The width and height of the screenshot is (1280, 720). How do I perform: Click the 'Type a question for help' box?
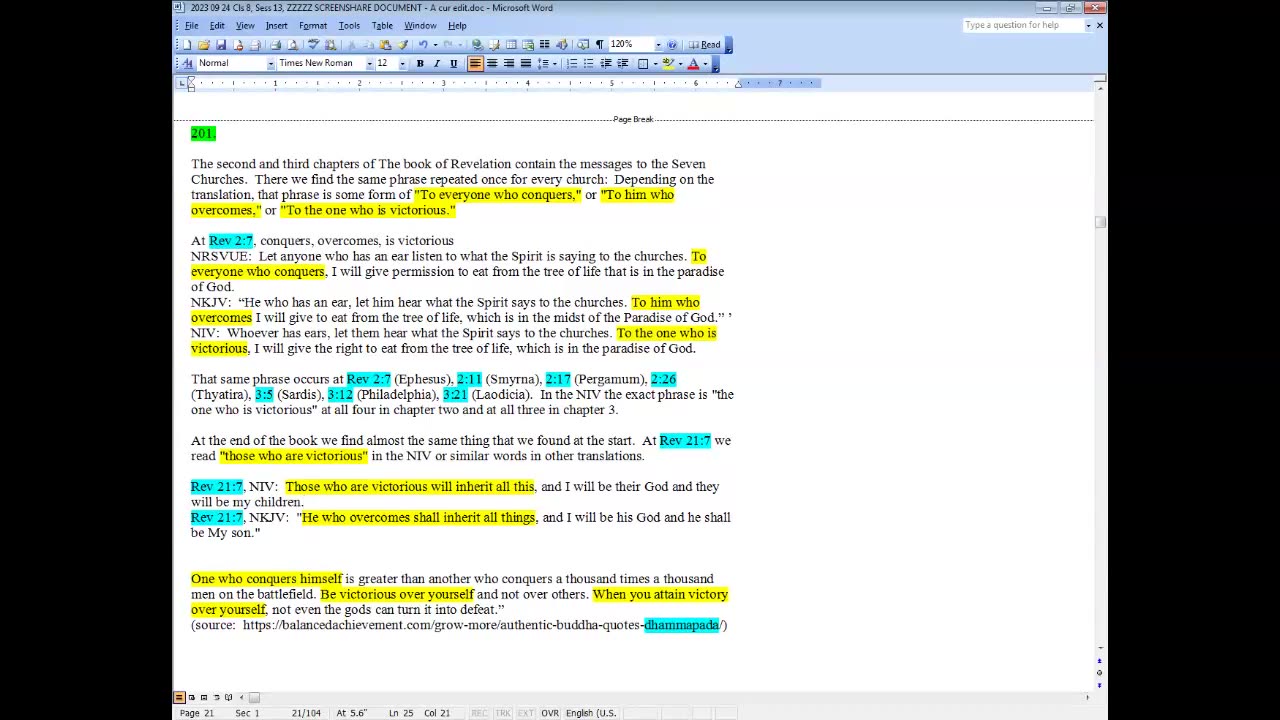(x=1022, y=25)
